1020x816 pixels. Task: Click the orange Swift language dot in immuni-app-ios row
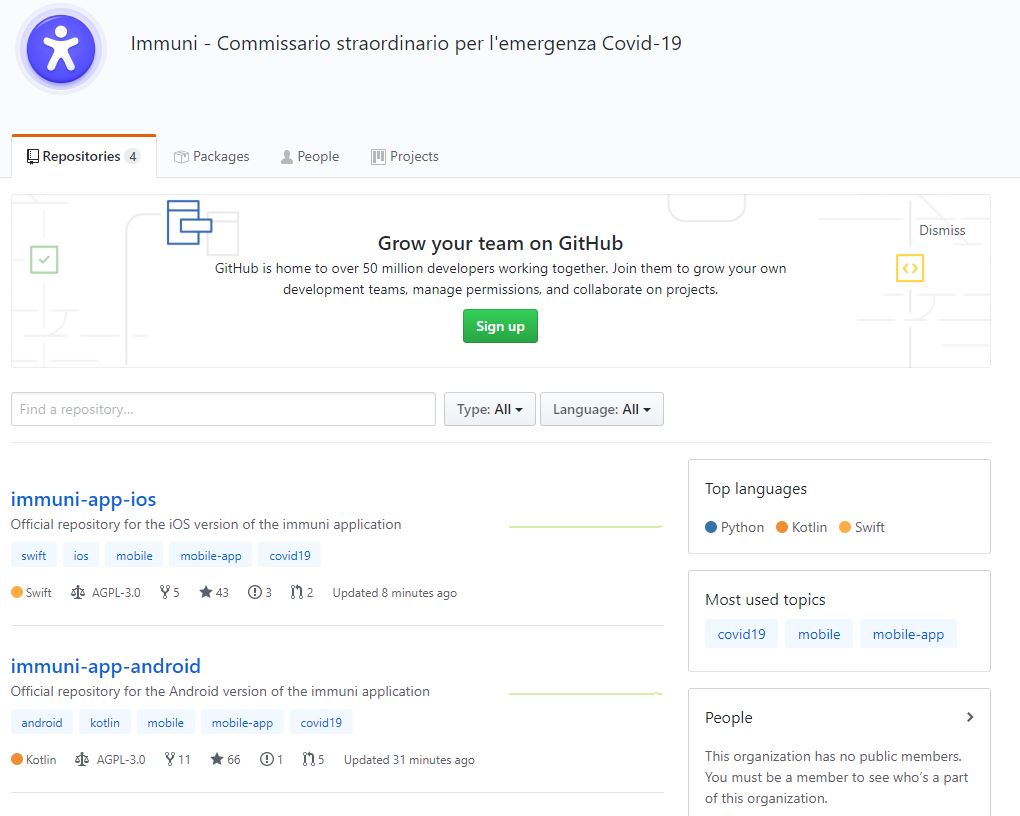(x=17, y=592)
